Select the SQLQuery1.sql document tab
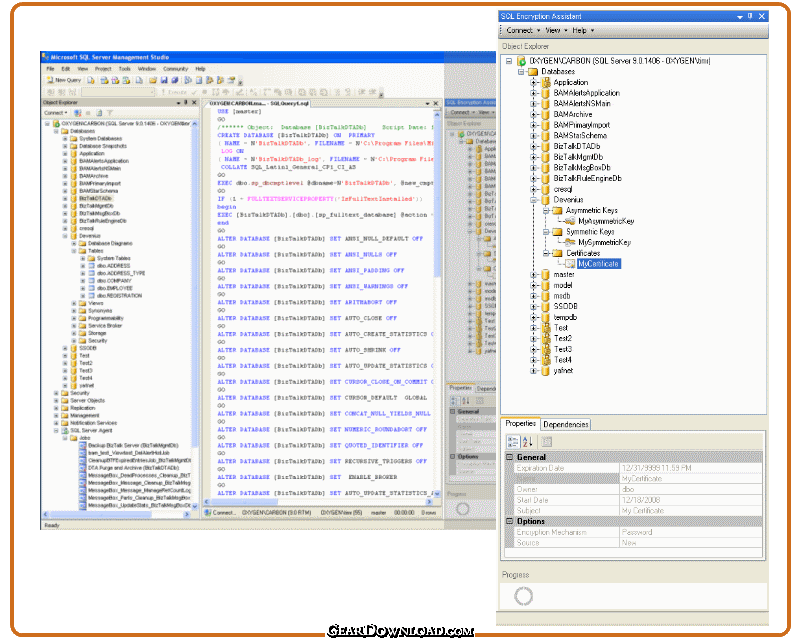 pyautogui.click(x=259, y=104)
